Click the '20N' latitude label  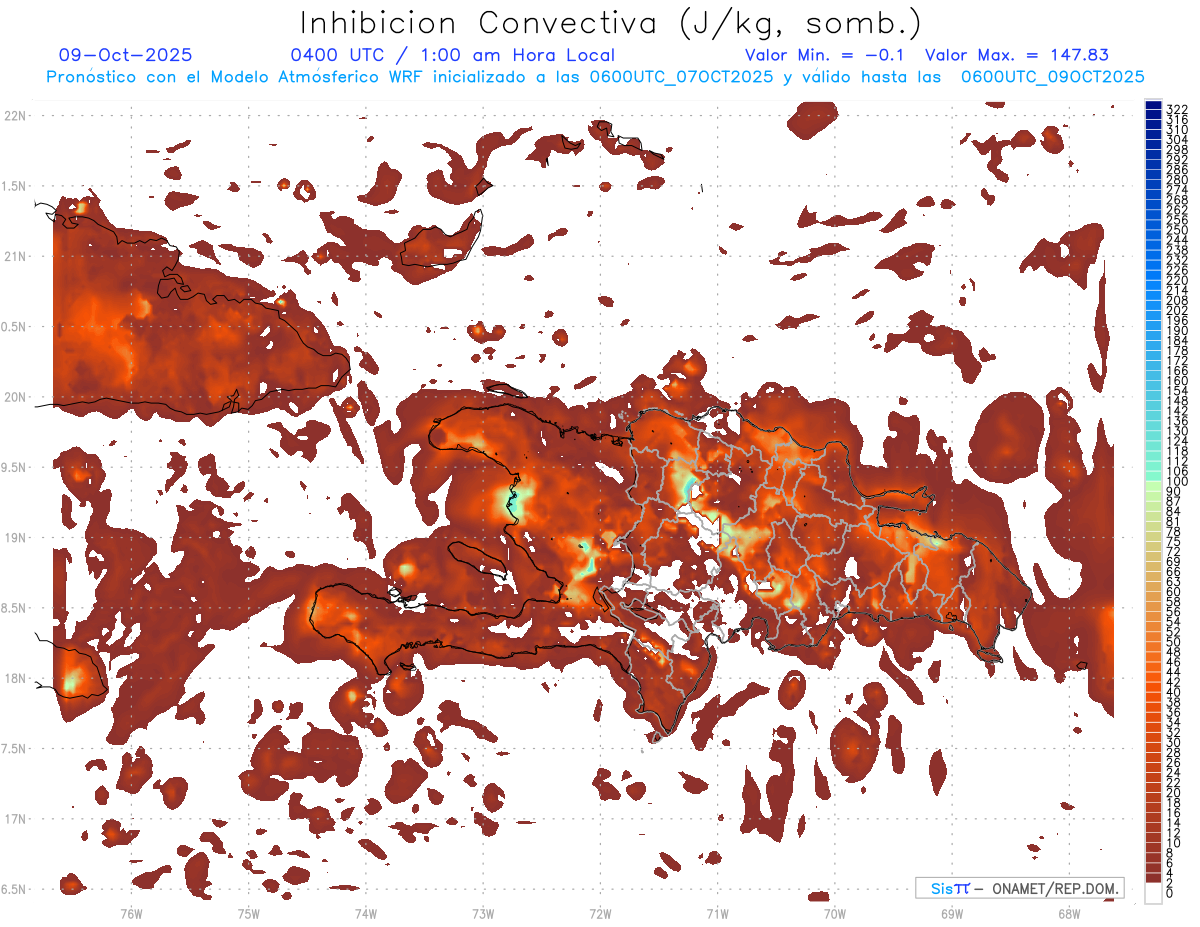click(x=15, y=397)
